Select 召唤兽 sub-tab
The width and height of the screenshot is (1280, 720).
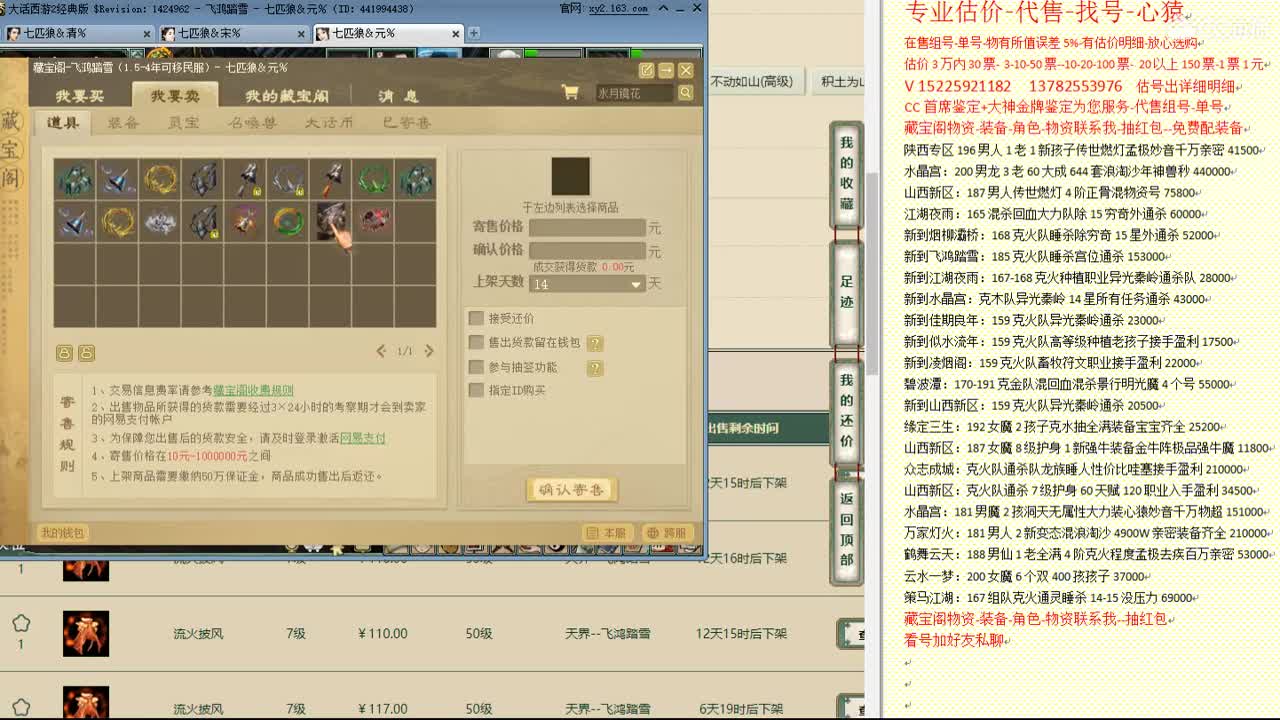251,123
